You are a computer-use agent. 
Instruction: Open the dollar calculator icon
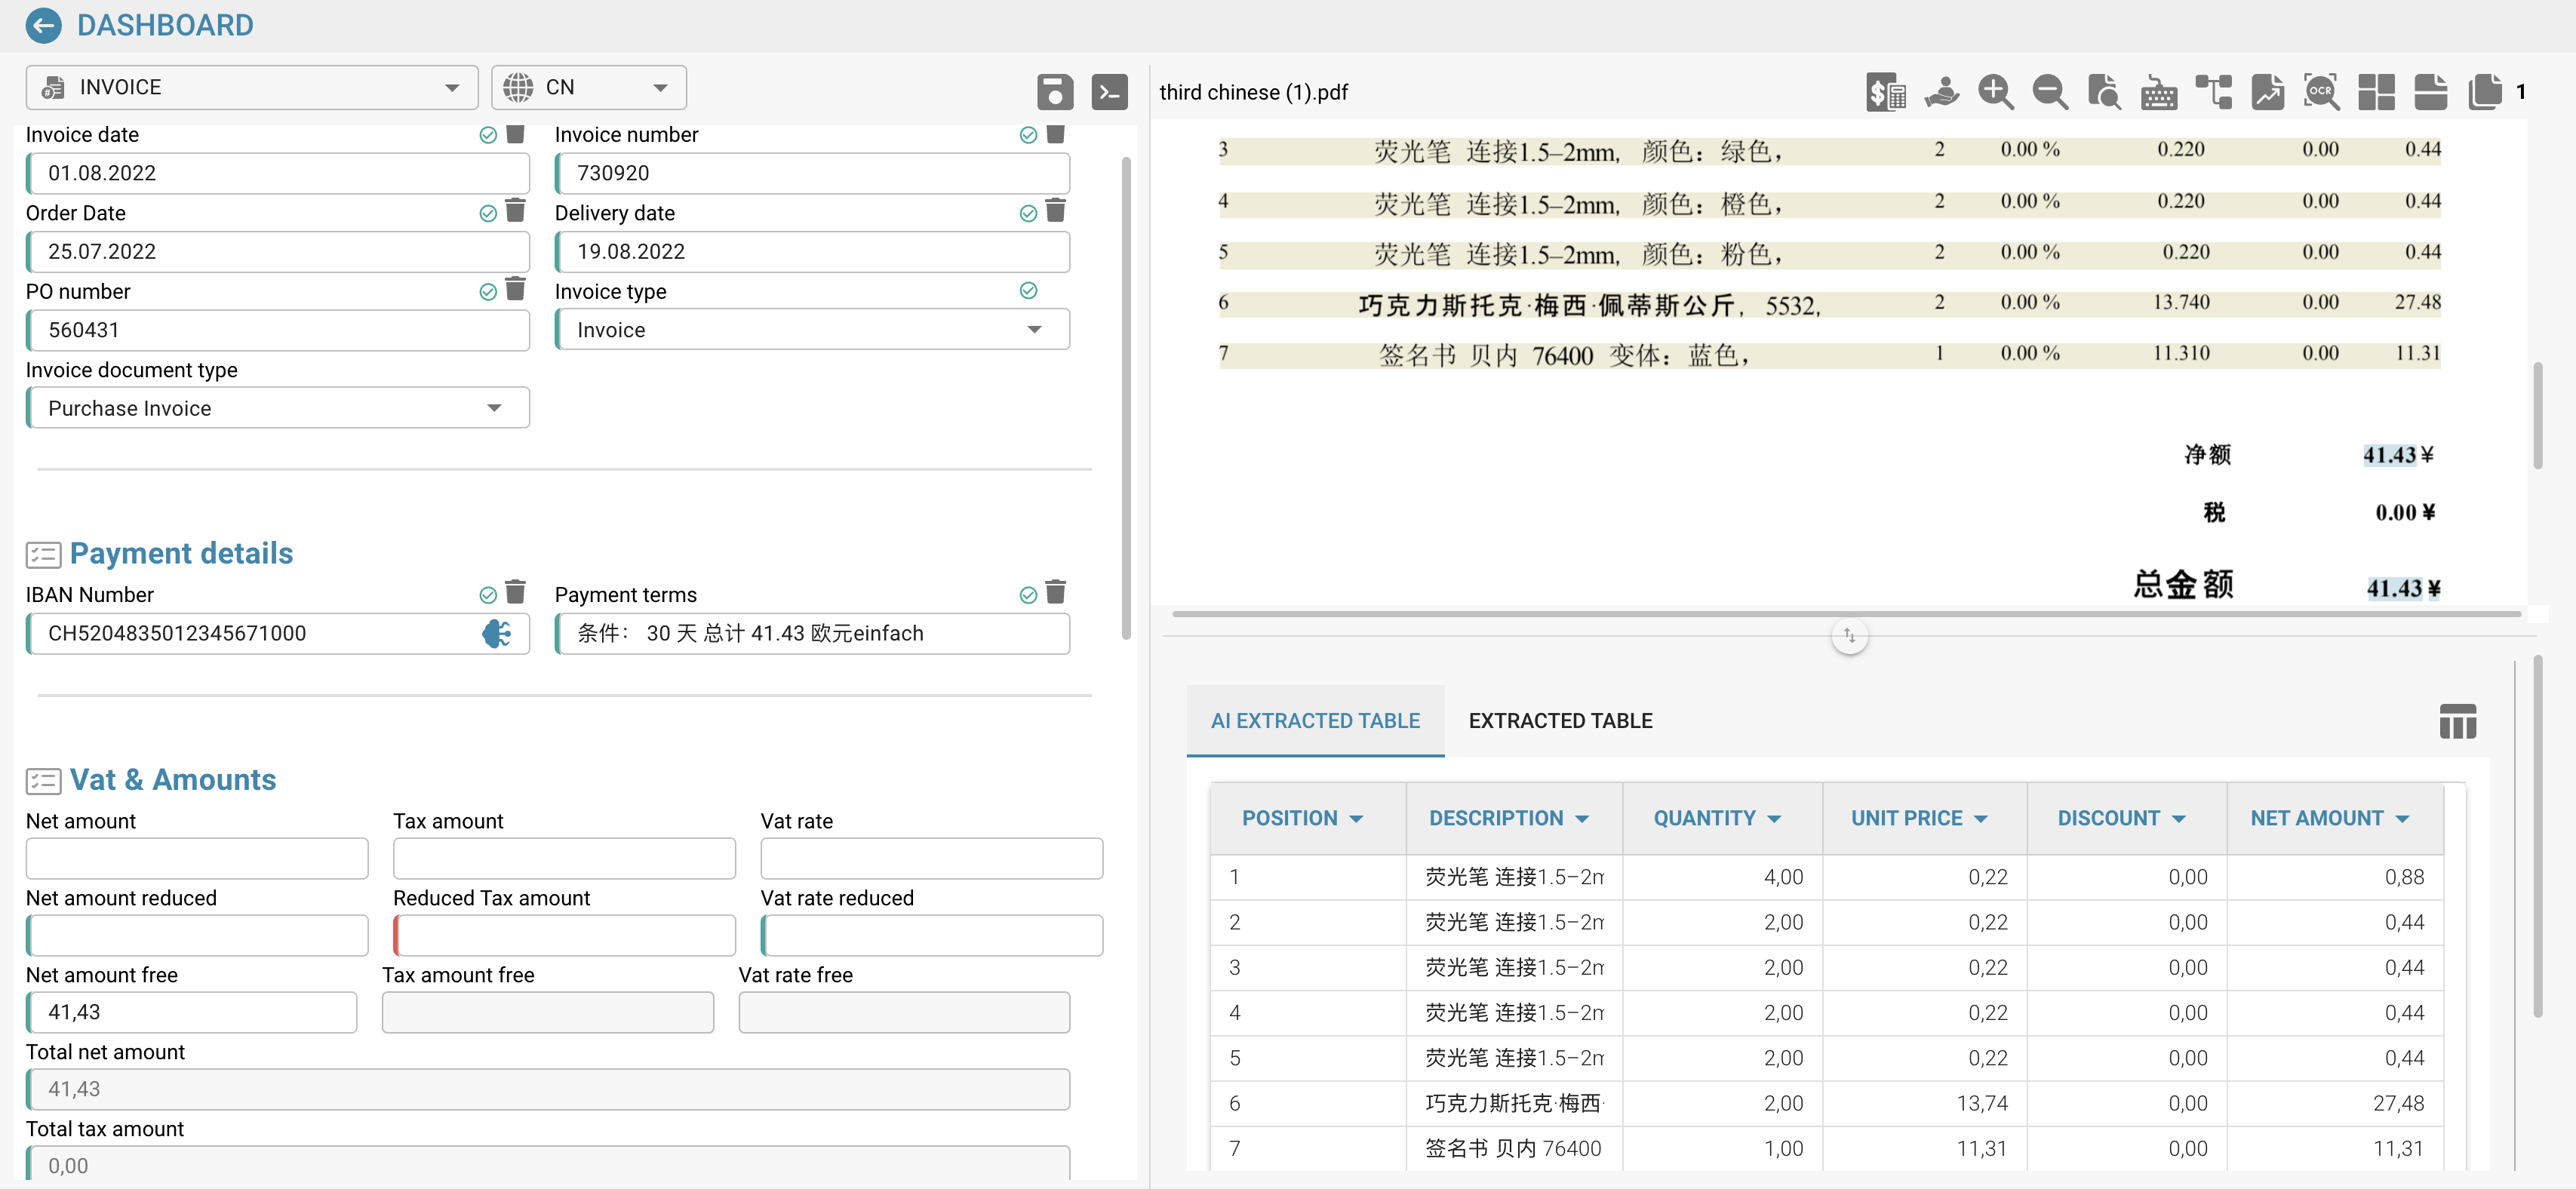tap(1885, 92)
